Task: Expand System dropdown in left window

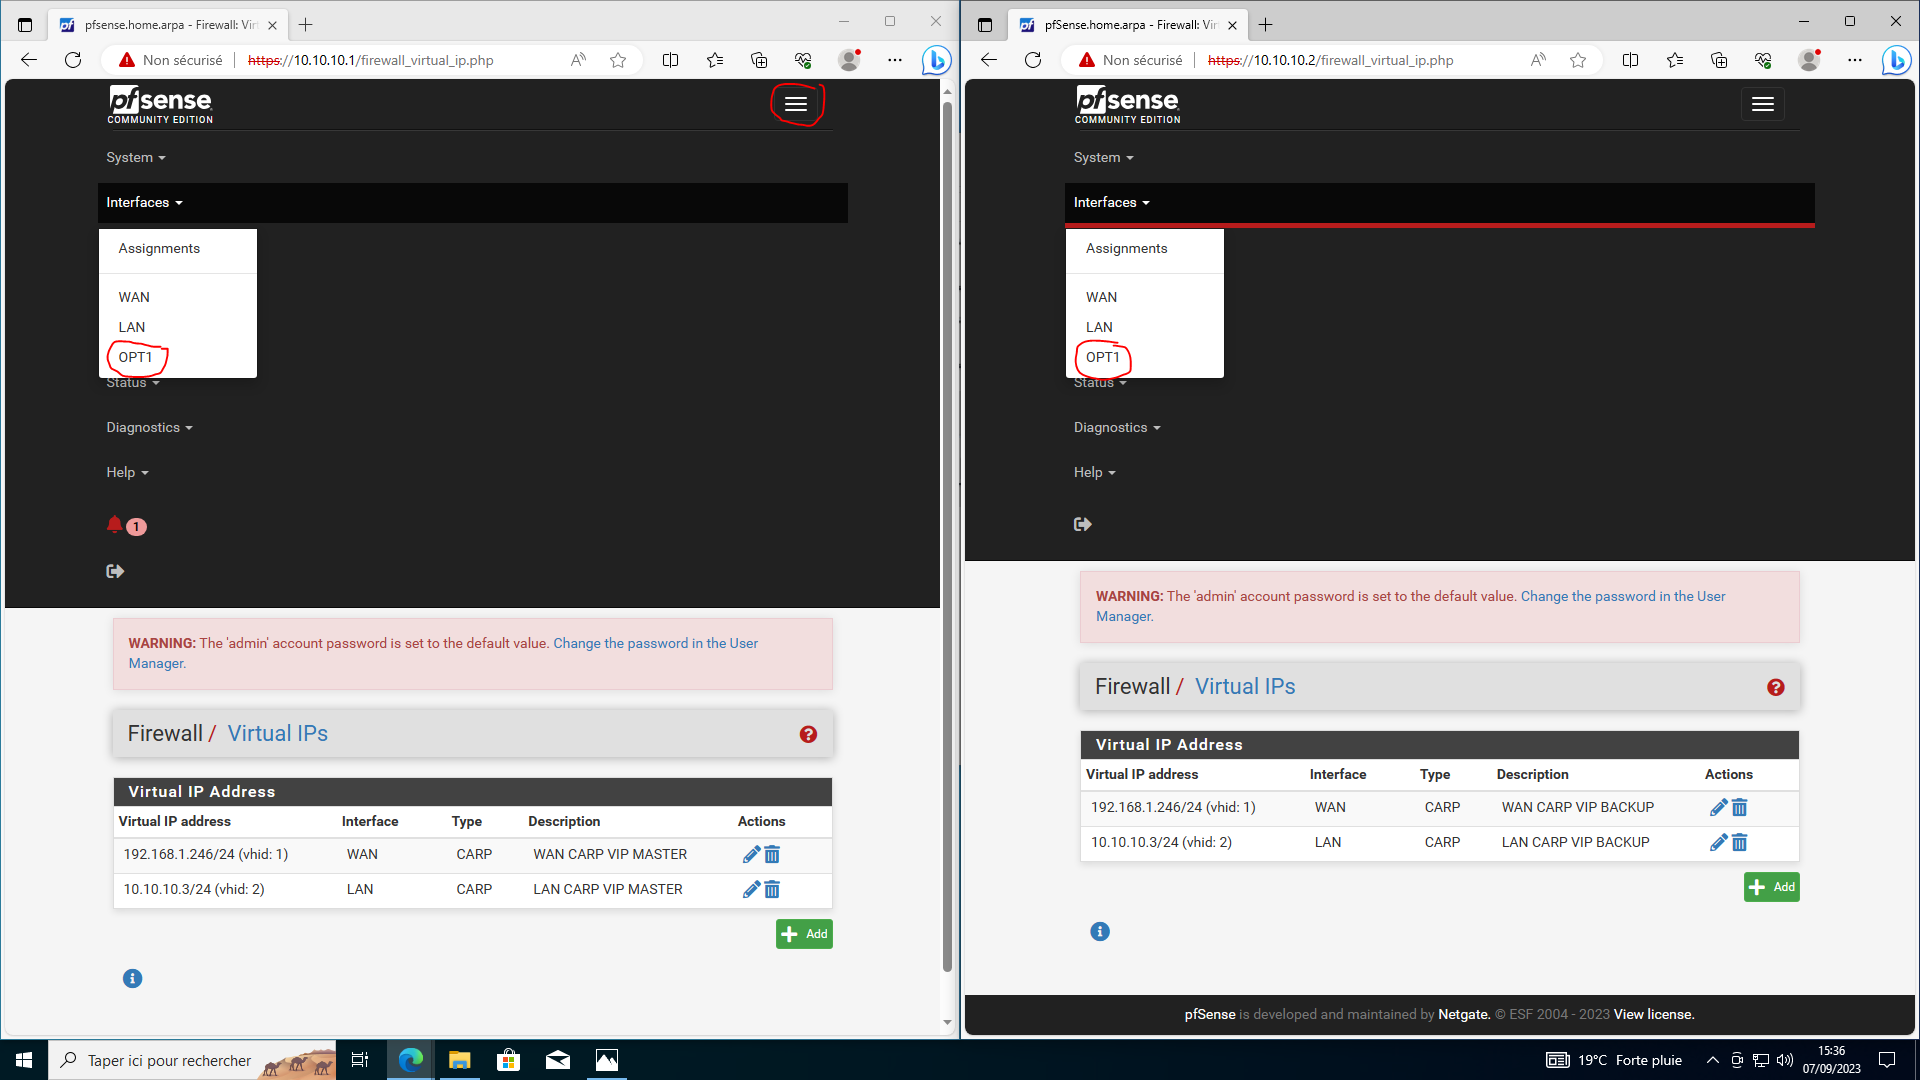Action: click(136, 158)
